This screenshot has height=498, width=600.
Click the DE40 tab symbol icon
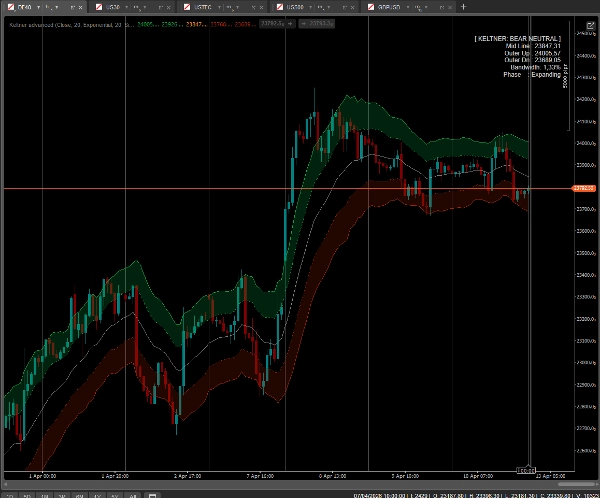(9, 7)
